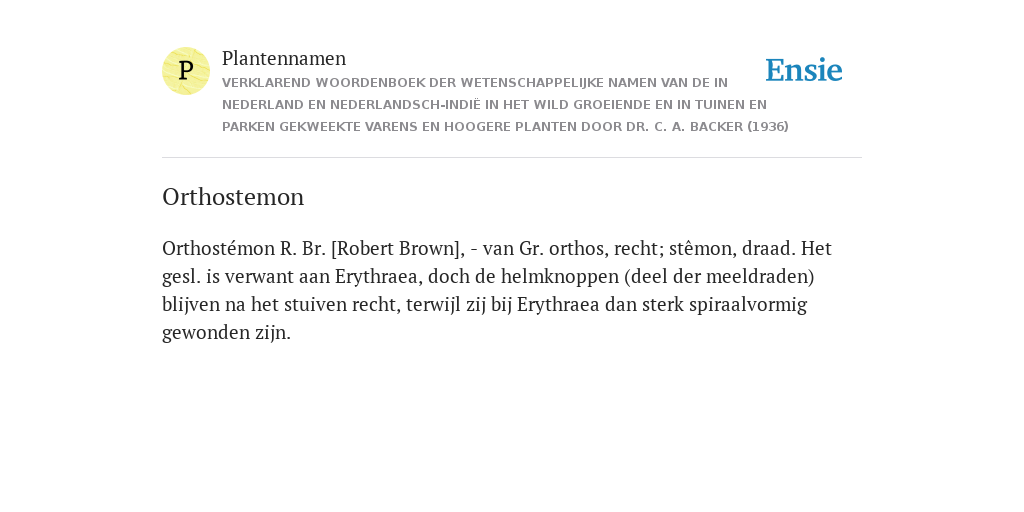Click the Orthostemon entry heading

coord(233,197)
